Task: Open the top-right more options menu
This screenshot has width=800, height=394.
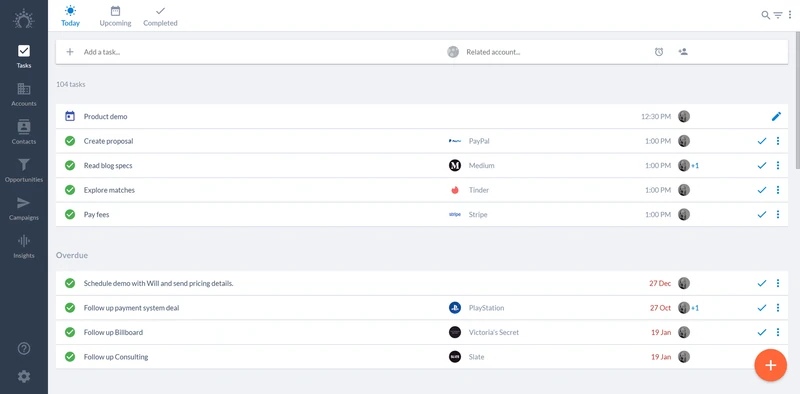Action: pos(790,15)
